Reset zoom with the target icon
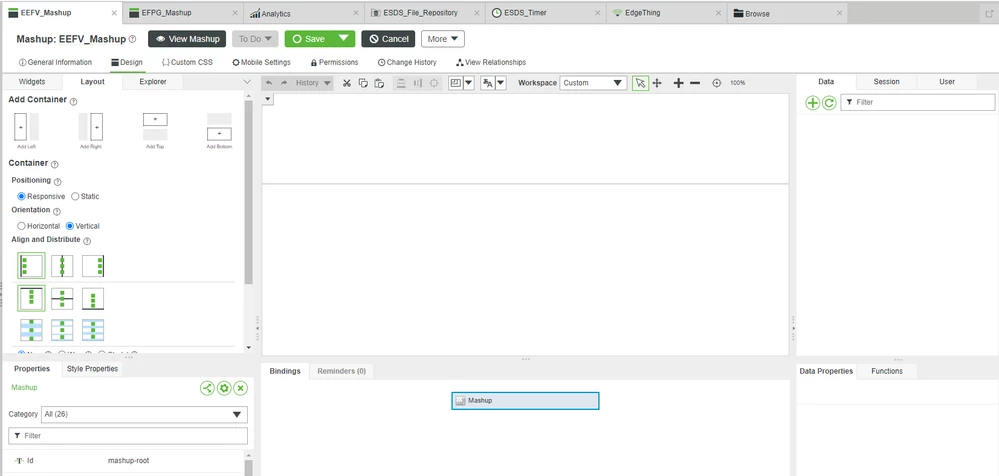The width and height of the screenshot is (999, 476). pyautogui.click(x=717, y=83)
